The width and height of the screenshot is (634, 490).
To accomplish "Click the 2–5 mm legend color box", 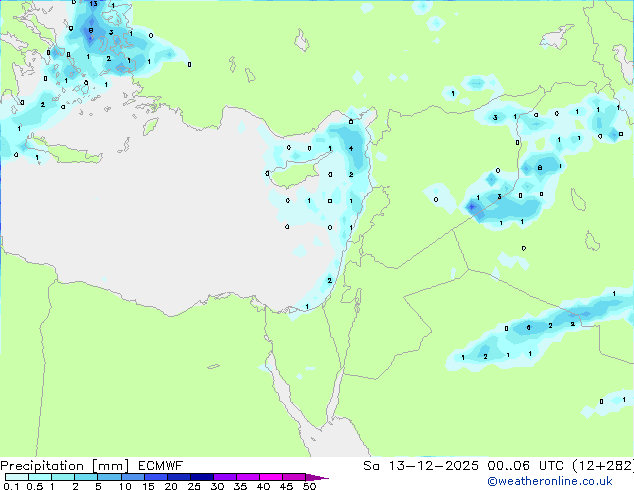I will coord(86,477).
